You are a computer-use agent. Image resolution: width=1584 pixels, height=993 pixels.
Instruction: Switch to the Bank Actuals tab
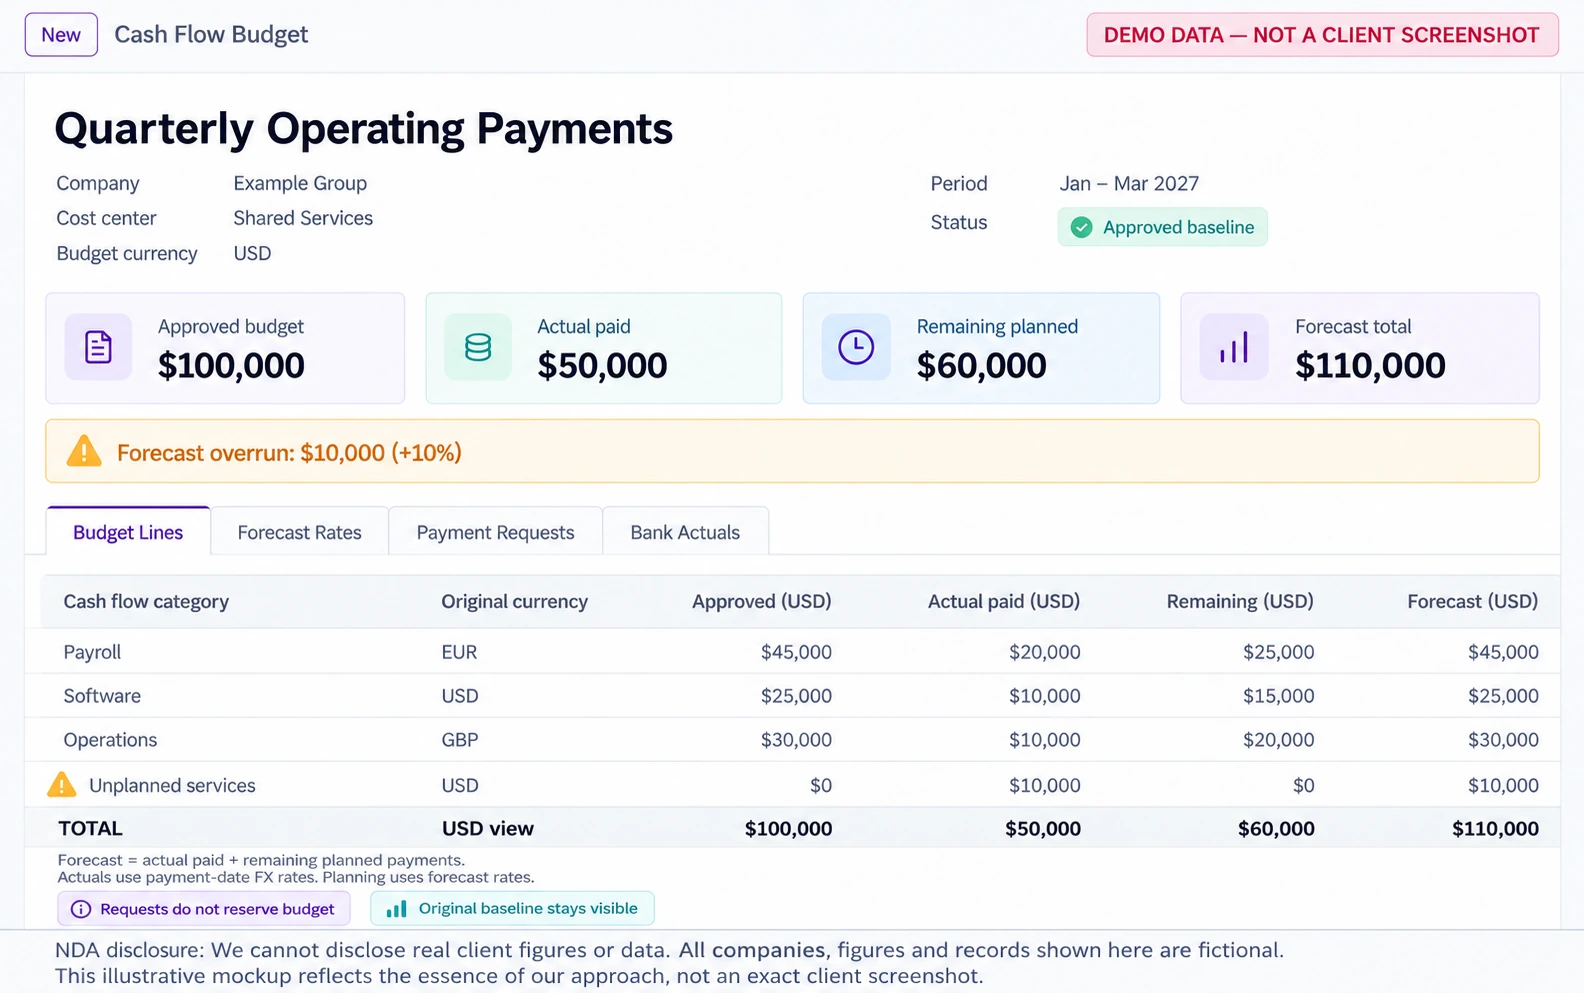[685, 531]
